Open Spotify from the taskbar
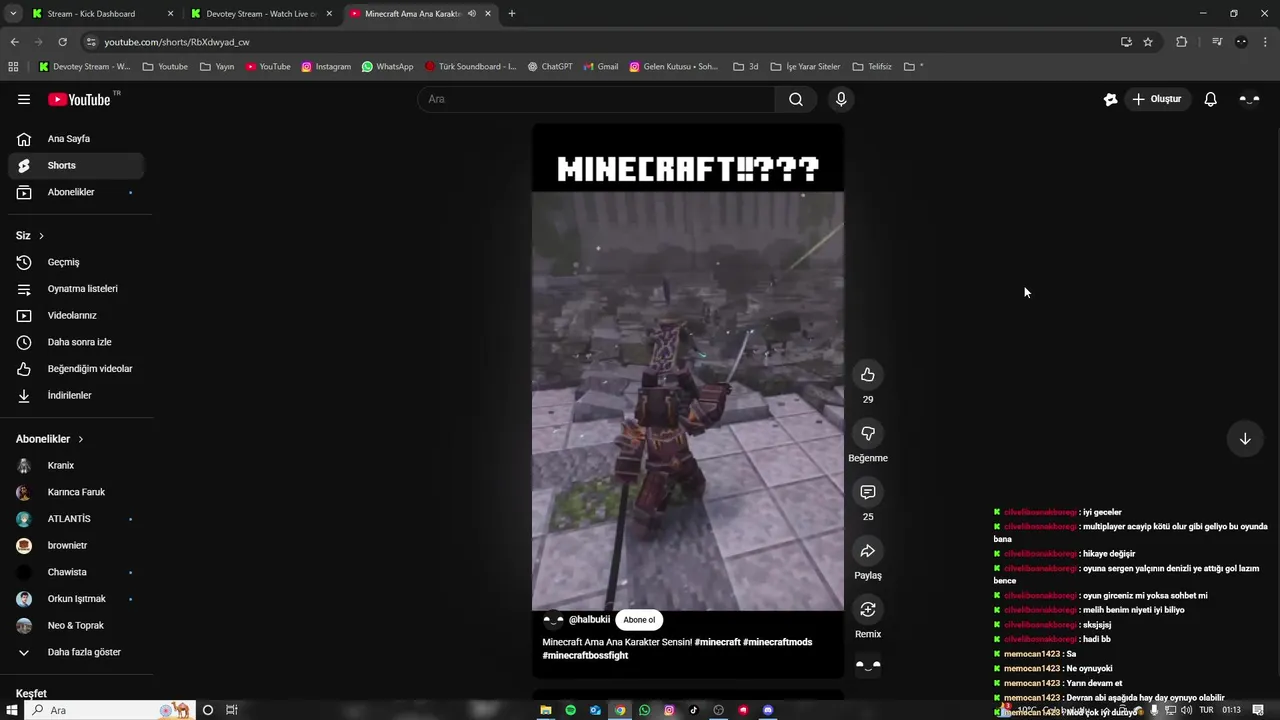1280x720 pixels. pyautogui.click(x=570, y=710)
